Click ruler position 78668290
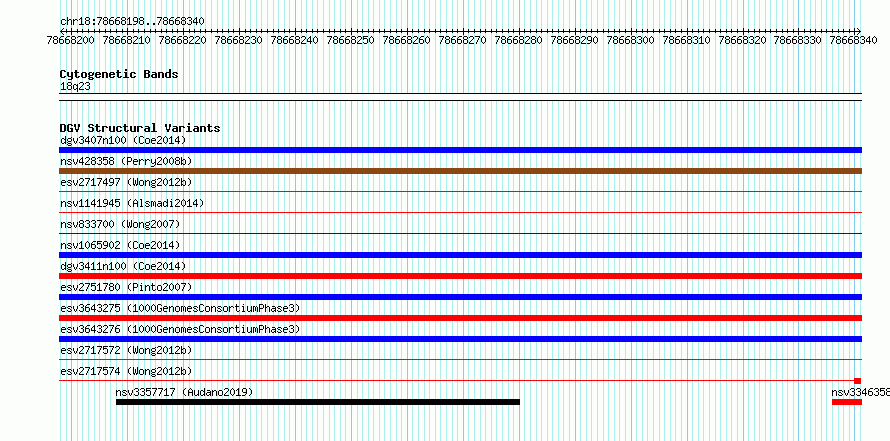The height and width of the screenshot is (441, 890). point(575,40)
